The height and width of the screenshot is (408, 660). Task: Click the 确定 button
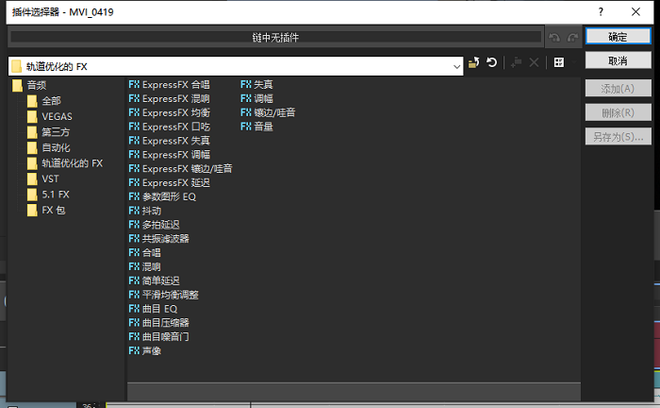tap(617, 37)
